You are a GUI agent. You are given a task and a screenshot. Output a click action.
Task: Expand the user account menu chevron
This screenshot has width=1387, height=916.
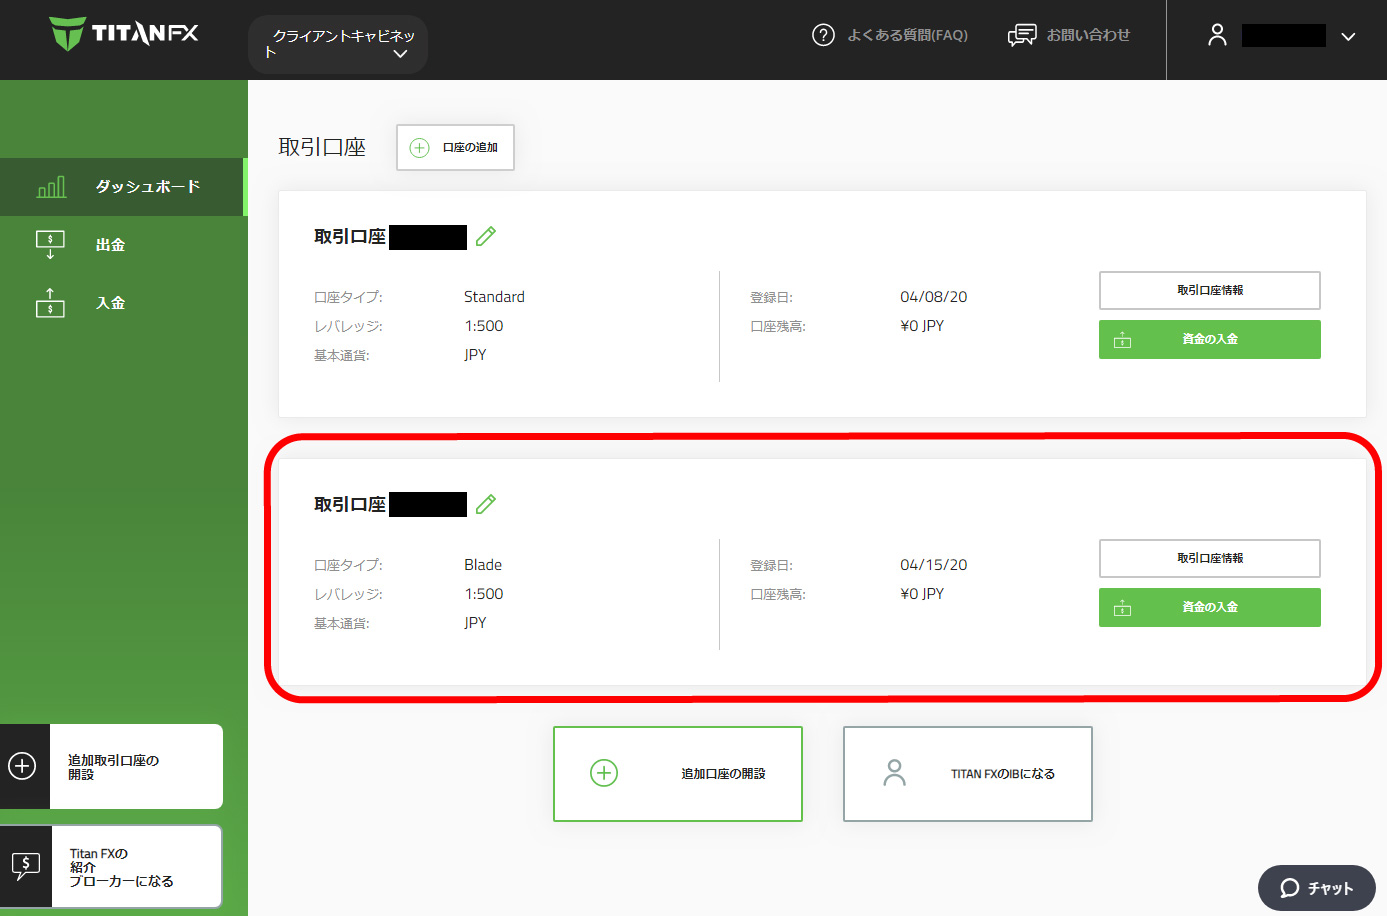[1348, 36]
